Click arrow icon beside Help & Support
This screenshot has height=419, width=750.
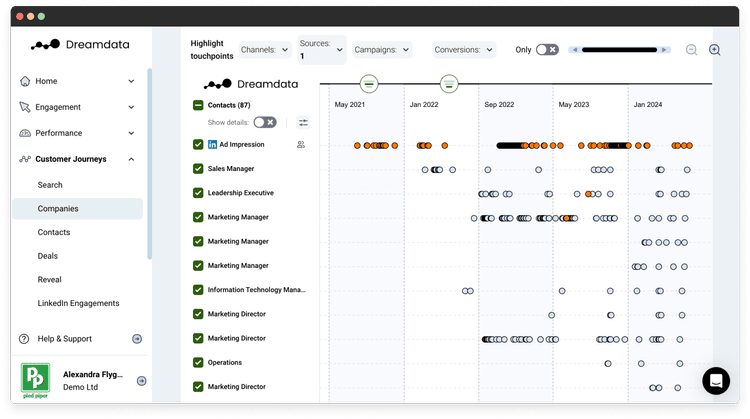[137, 339]
